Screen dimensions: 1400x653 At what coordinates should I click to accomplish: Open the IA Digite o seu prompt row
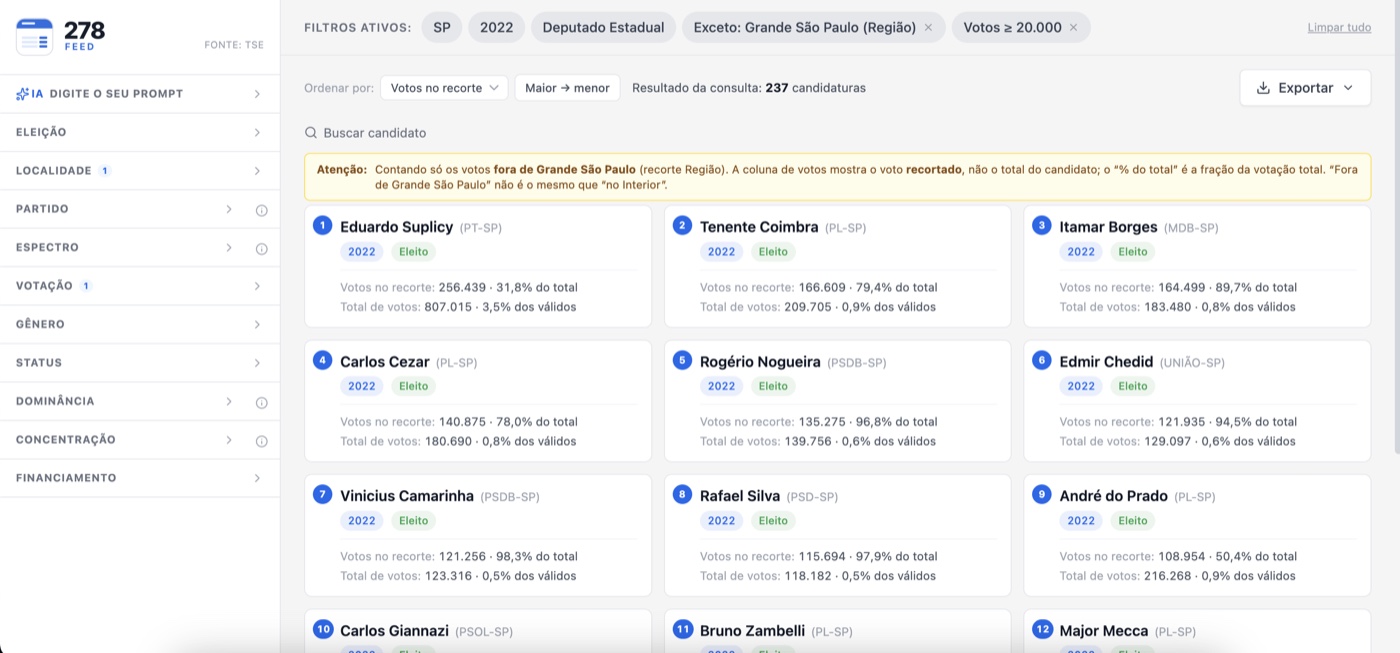(x=140, y=94)
